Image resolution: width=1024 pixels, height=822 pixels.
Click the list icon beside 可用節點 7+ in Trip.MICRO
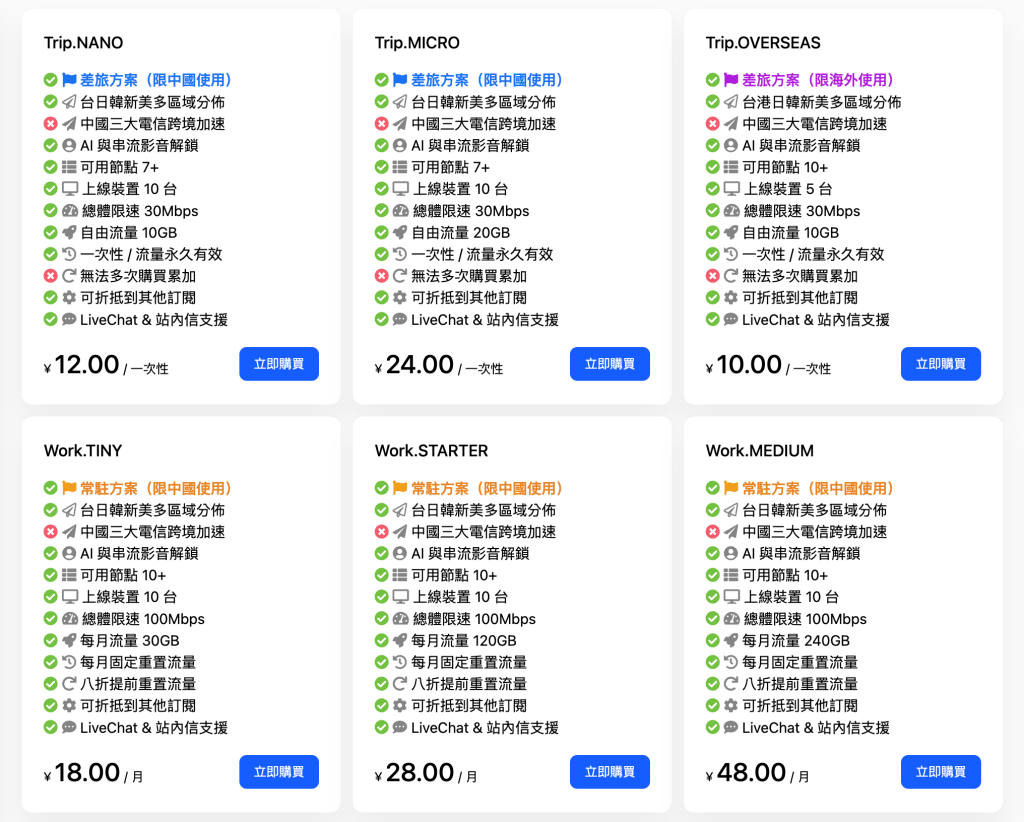pos(400,167)
